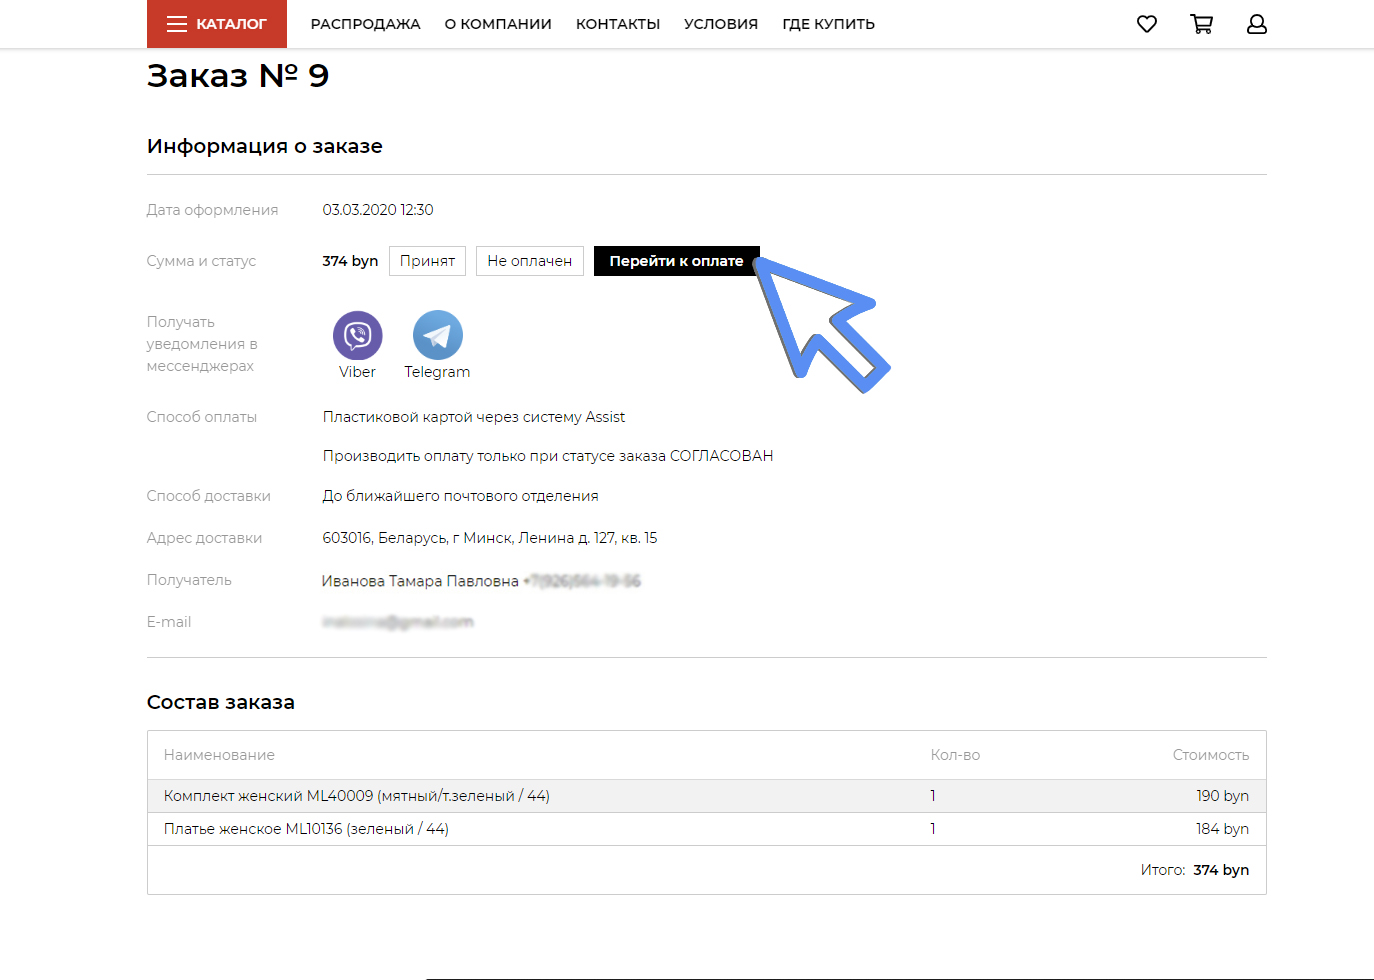
Task: Click the 184 byn price cell
Action: click(x=1222, y=829)
